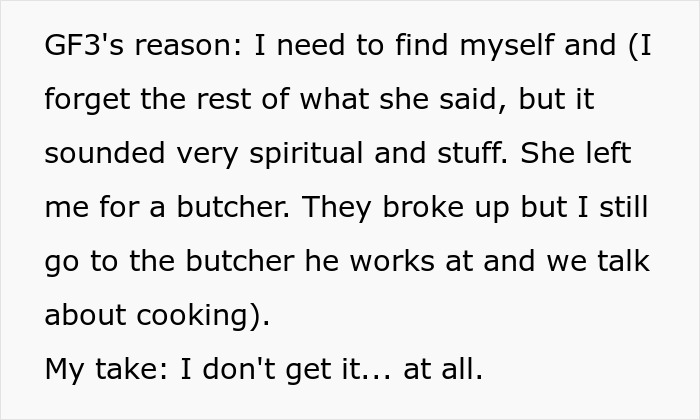Click the text "My take:"
This screenshot has width=700, height=420.
tap(104, 368)
